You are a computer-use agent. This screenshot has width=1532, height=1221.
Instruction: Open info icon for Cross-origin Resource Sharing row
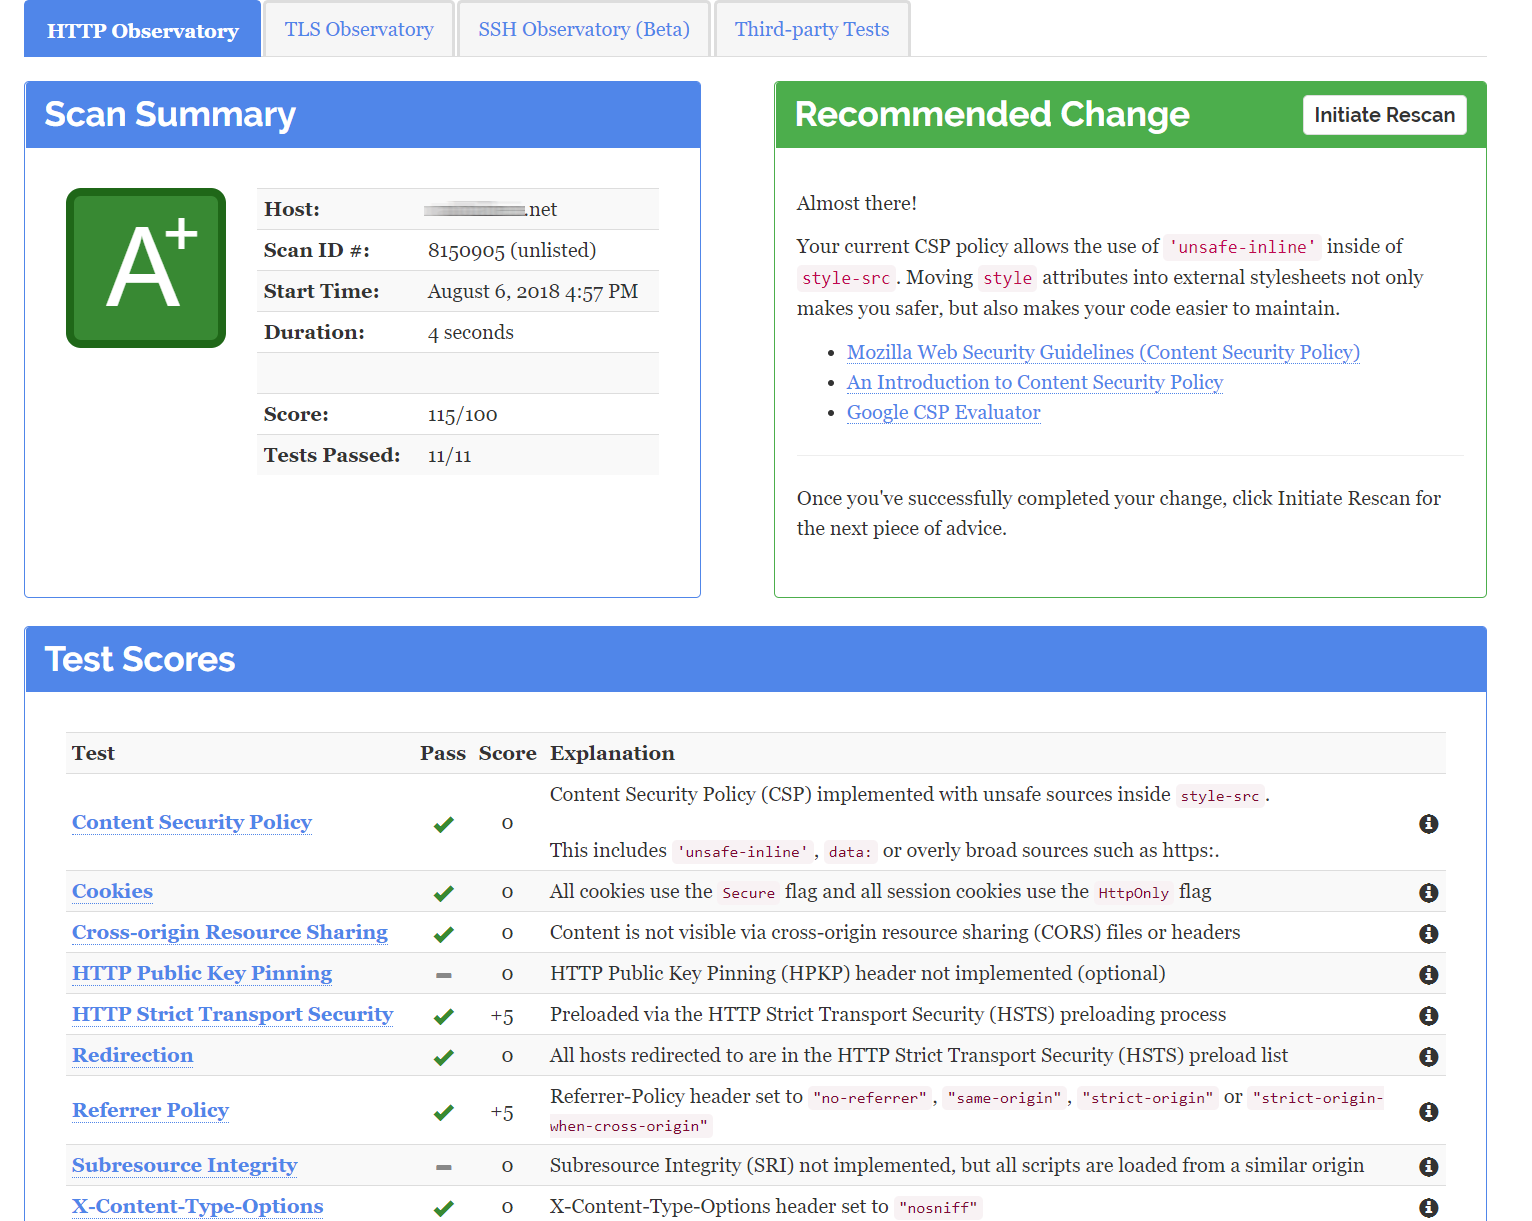(1428, 933)
